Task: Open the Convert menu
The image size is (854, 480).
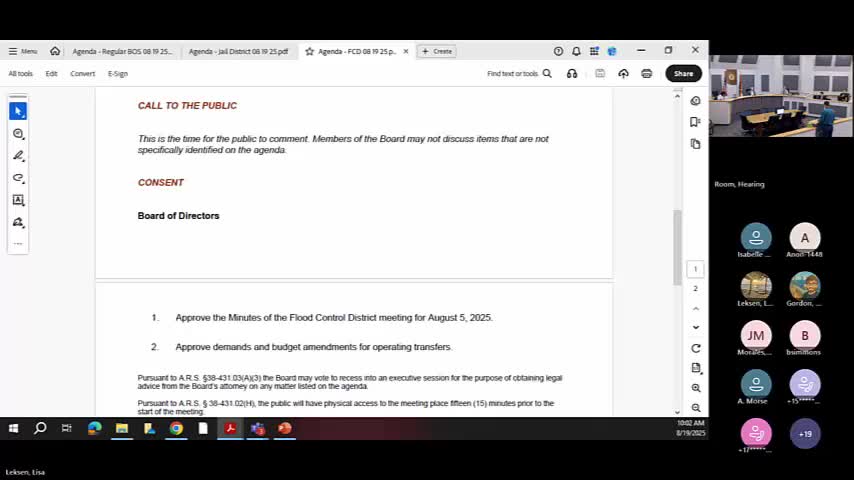Action: [x=83, y=74]
